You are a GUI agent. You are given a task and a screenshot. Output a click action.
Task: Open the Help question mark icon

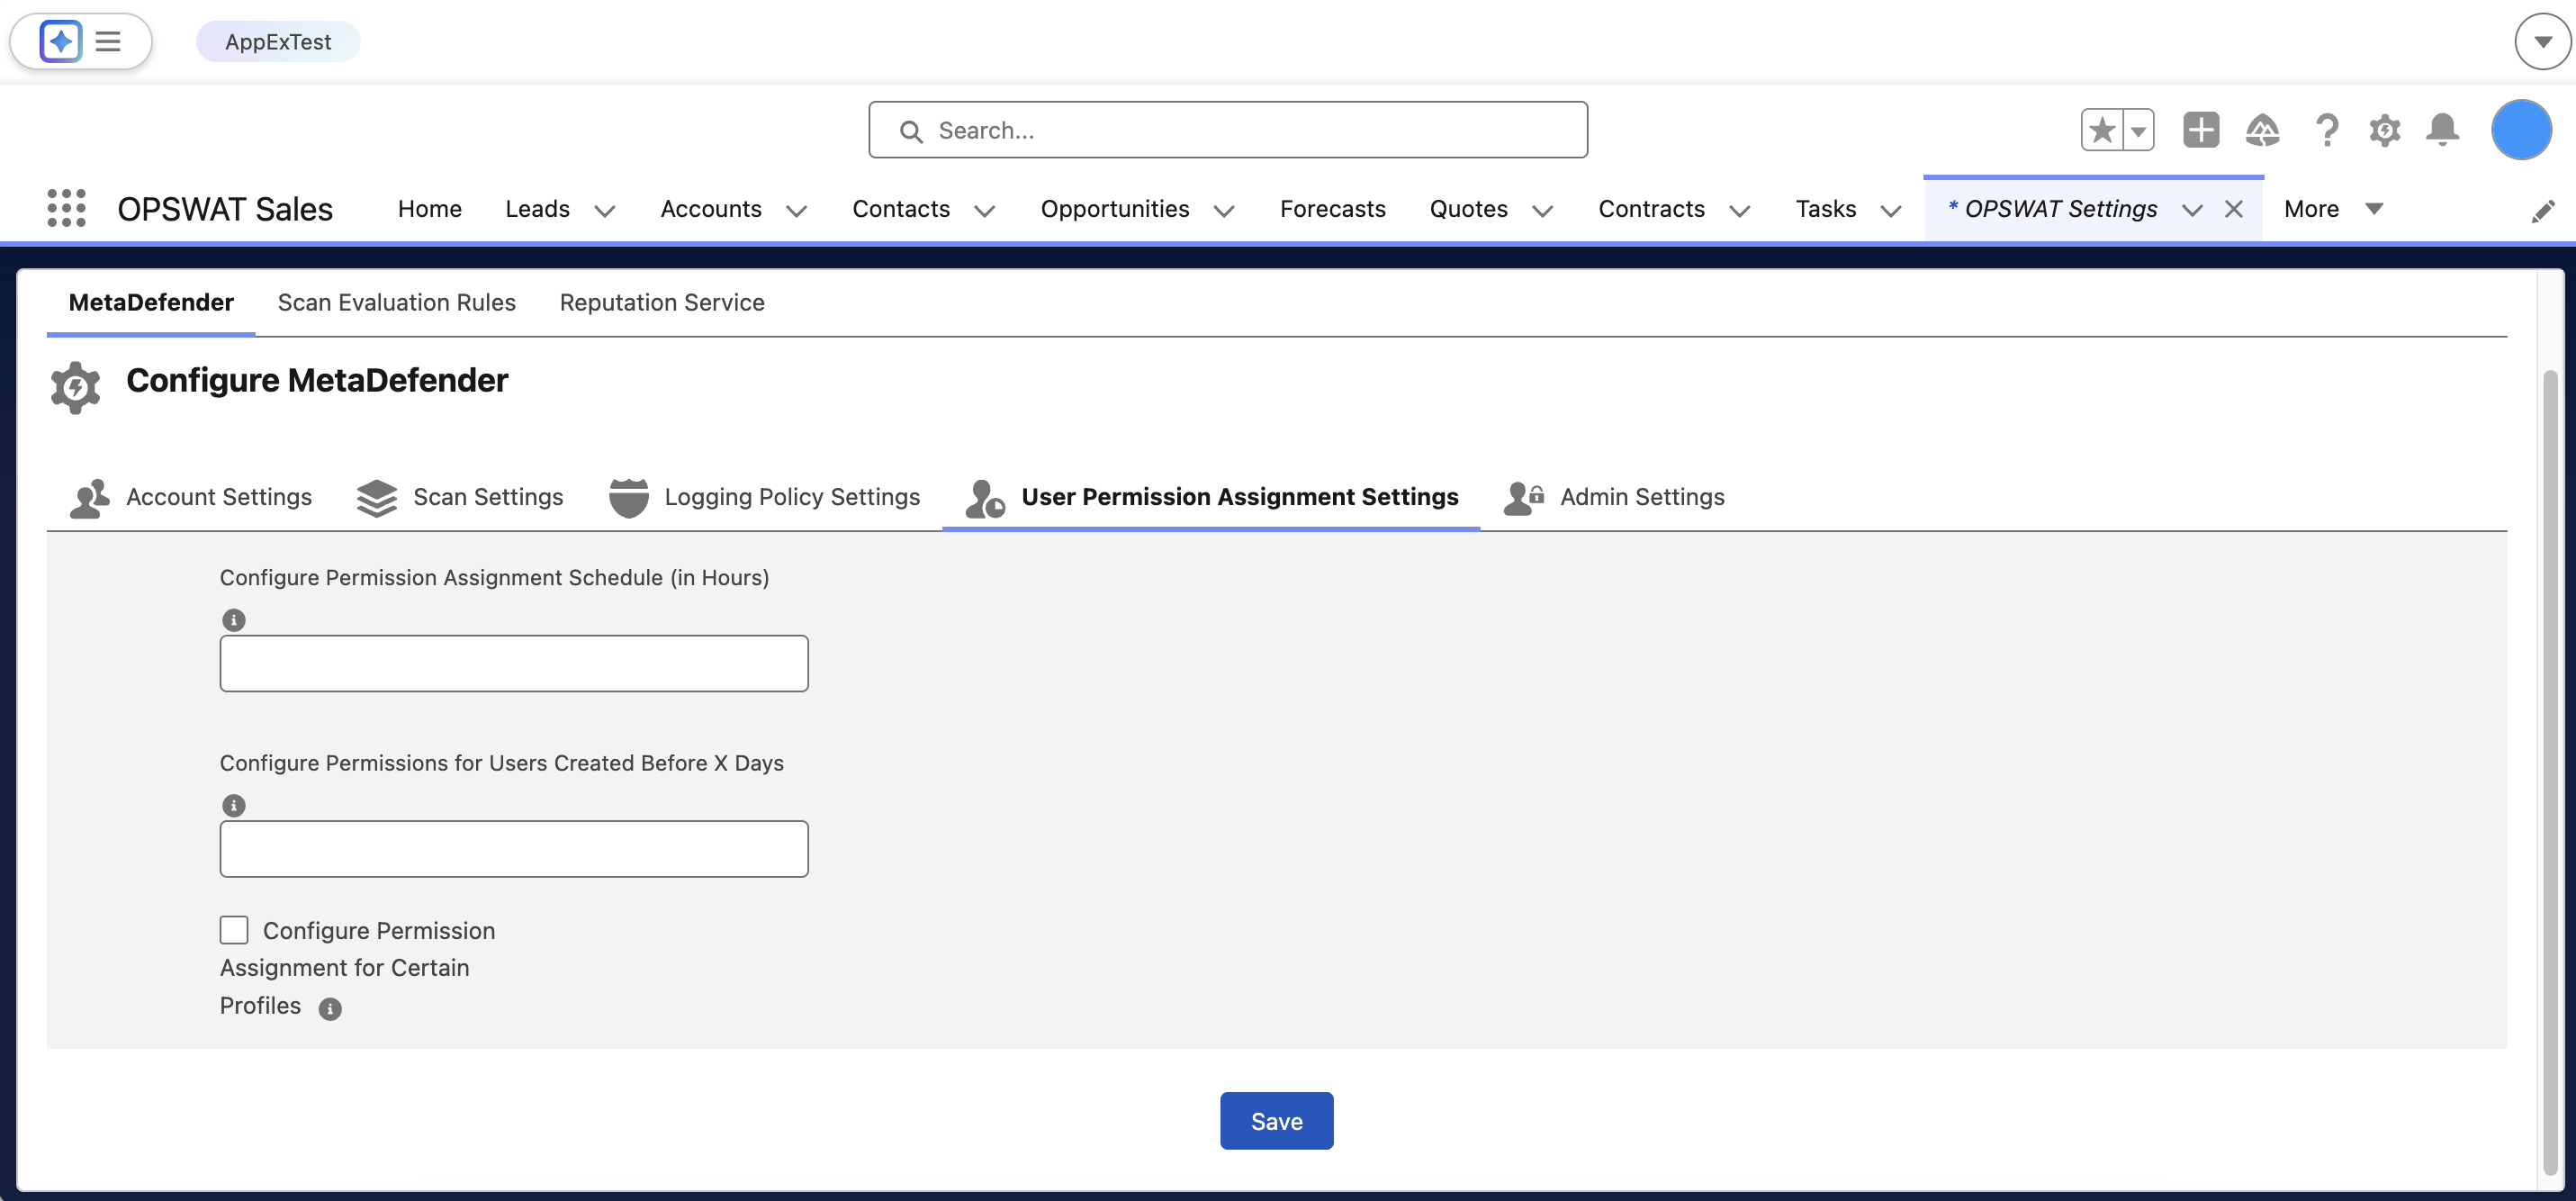2326,130
